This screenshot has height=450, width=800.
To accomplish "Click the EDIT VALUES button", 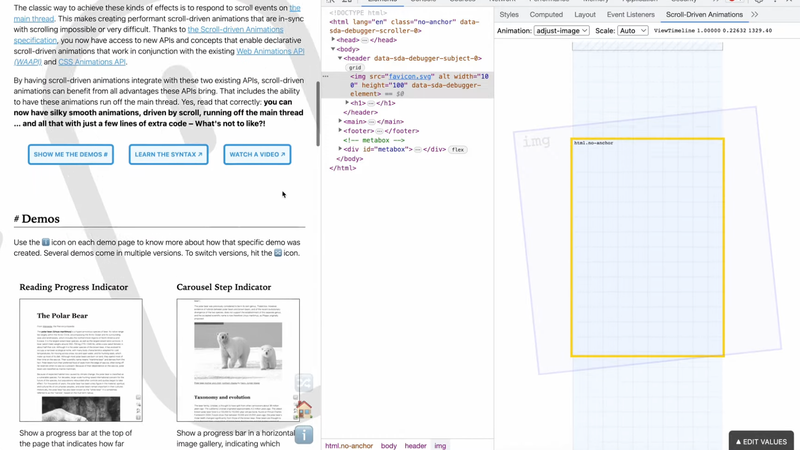I will point(761,441).
